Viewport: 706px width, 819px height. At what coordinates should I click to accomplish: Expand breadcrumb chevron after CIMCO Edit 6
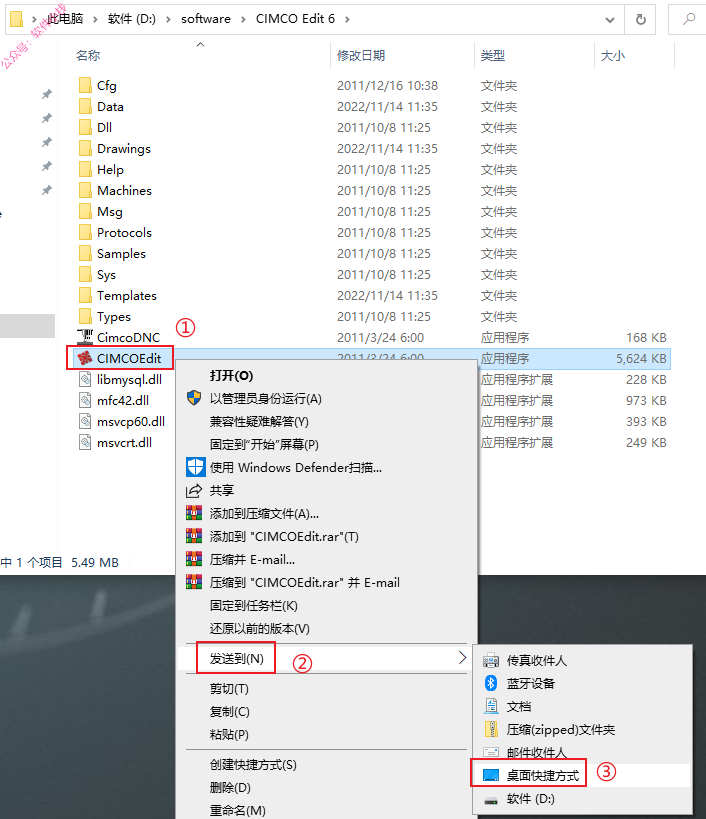pyautogui.click(x=347, y=19)
